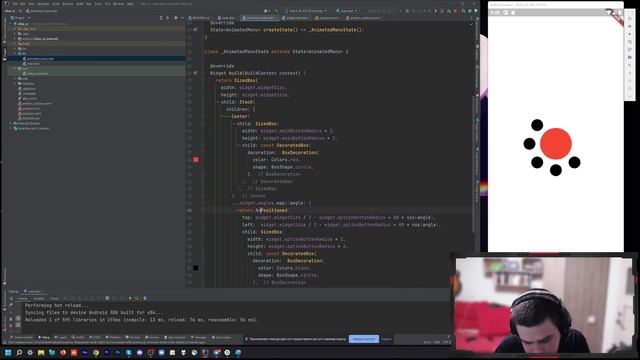This screenshot has height=360, width=640.
Task: Click the Search Everywhere magnifier icon
Action: pos(463,11)
